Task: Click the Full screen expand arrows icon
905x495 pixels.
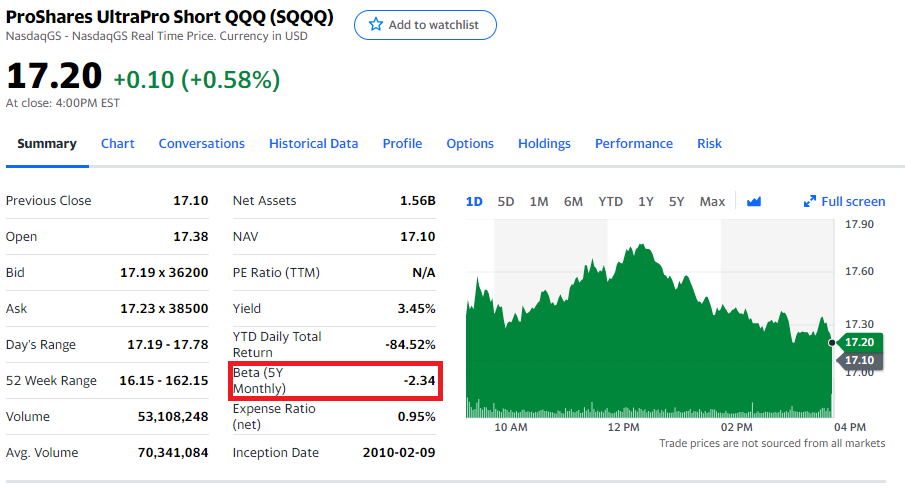Action: pyautogui.click(x=810, y=201)
